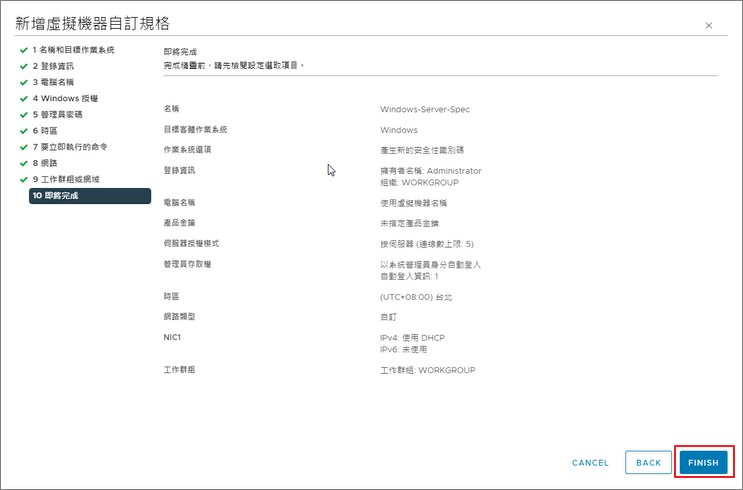743x490 pixels.
Task: Go to step 4 Windows 授權
Action: [x=65, y=98]
